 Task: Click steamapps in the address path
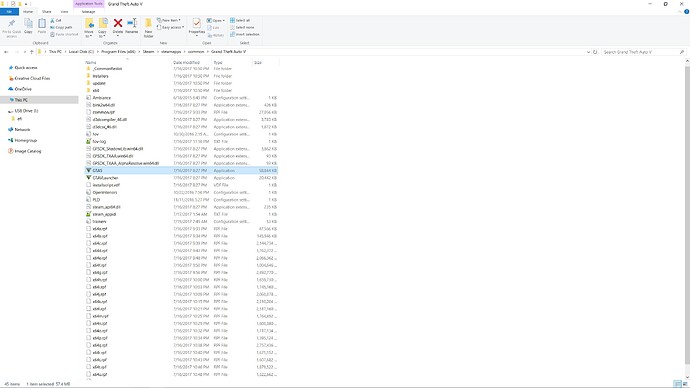tap(171, 52)
